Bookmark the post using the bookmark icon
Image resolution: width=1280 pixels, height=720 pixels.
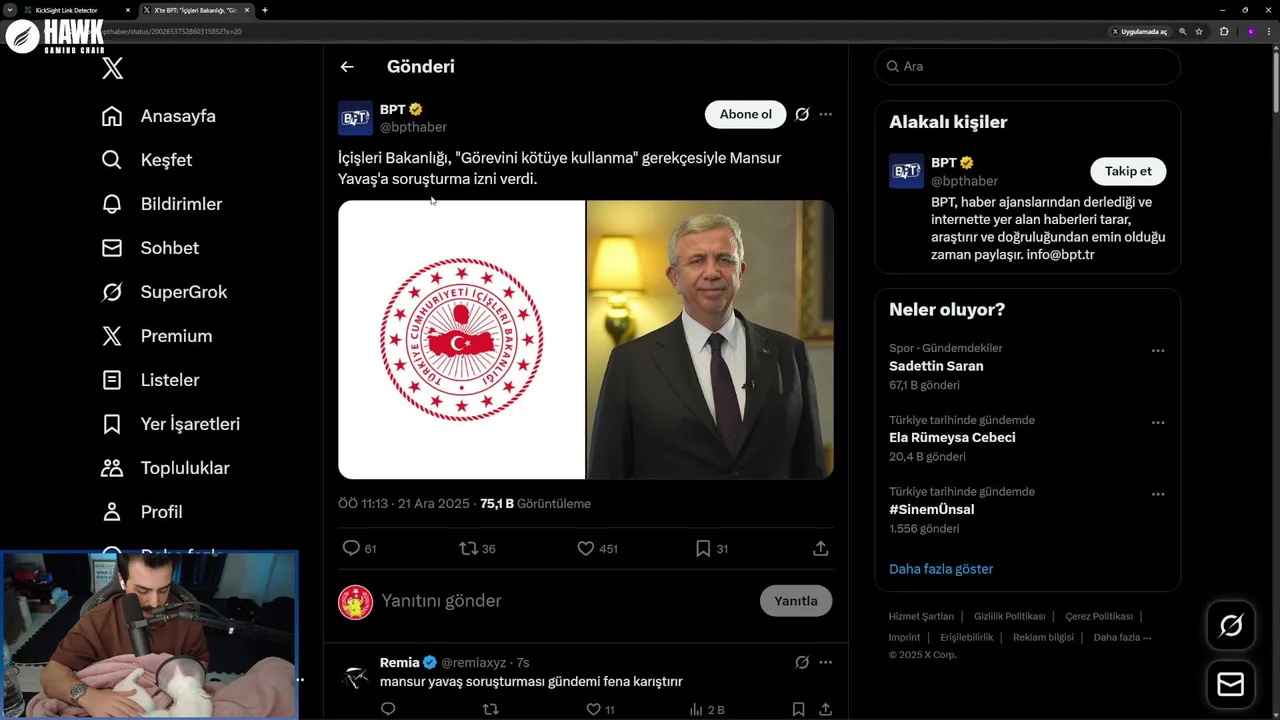pyautogui.click(x=703, y=548)
